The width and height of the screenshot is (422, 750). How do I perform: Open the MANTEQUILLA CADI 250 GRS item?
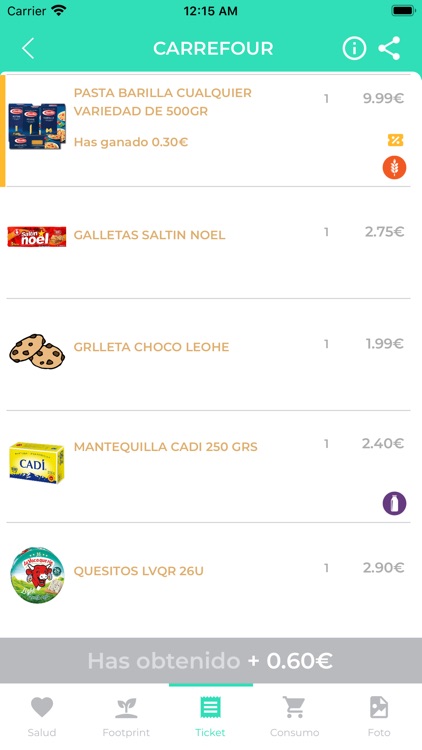208,466
